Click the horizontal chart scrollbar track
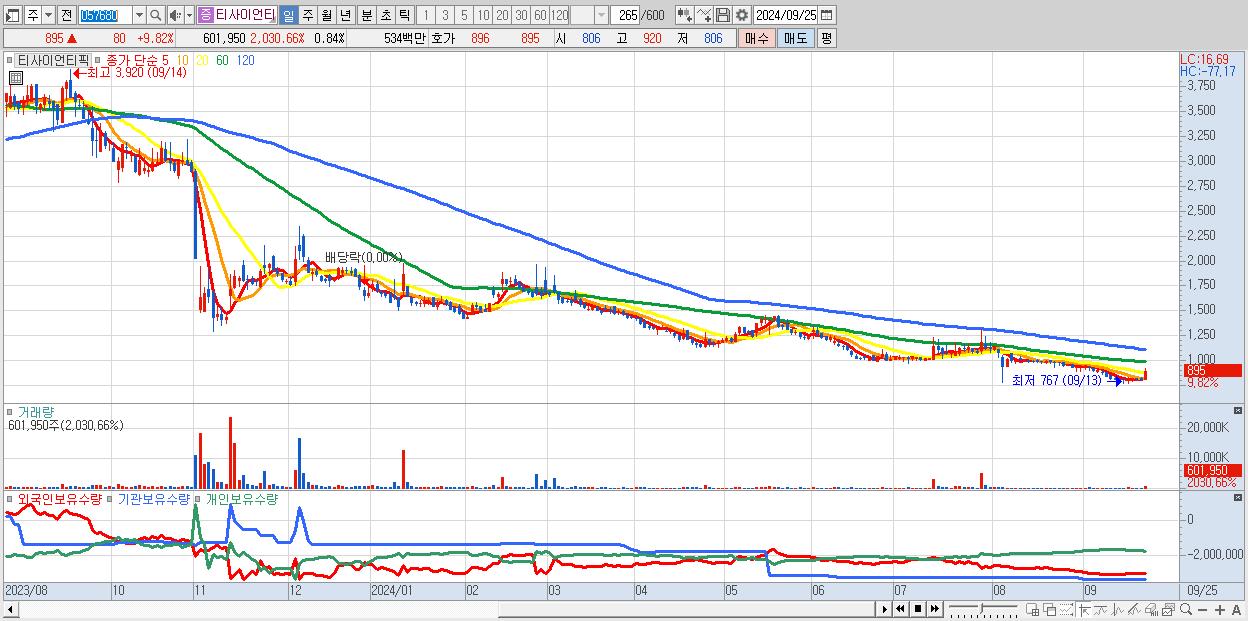Image resolution: width=1248 pixels, height=621 pixels. (x=445, y=609)
